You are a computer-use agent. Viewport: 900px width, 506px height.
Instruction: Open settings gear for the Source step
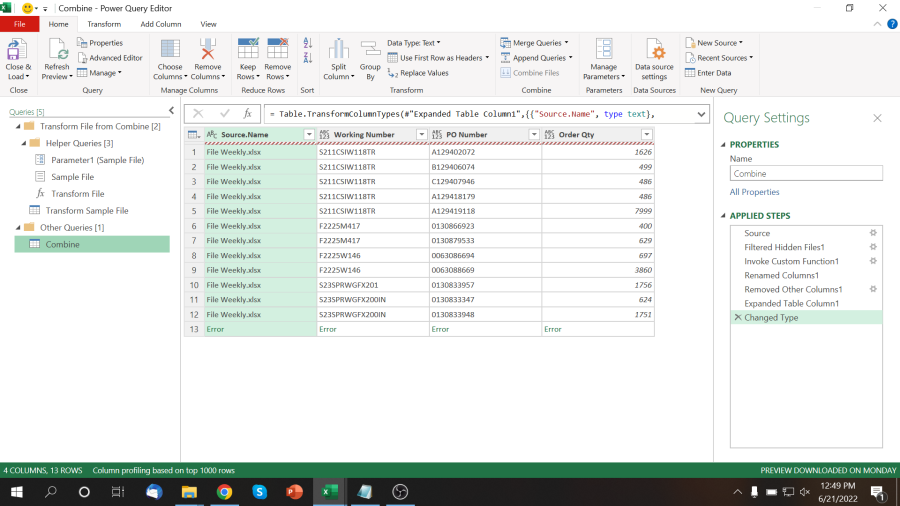(873, 233)
